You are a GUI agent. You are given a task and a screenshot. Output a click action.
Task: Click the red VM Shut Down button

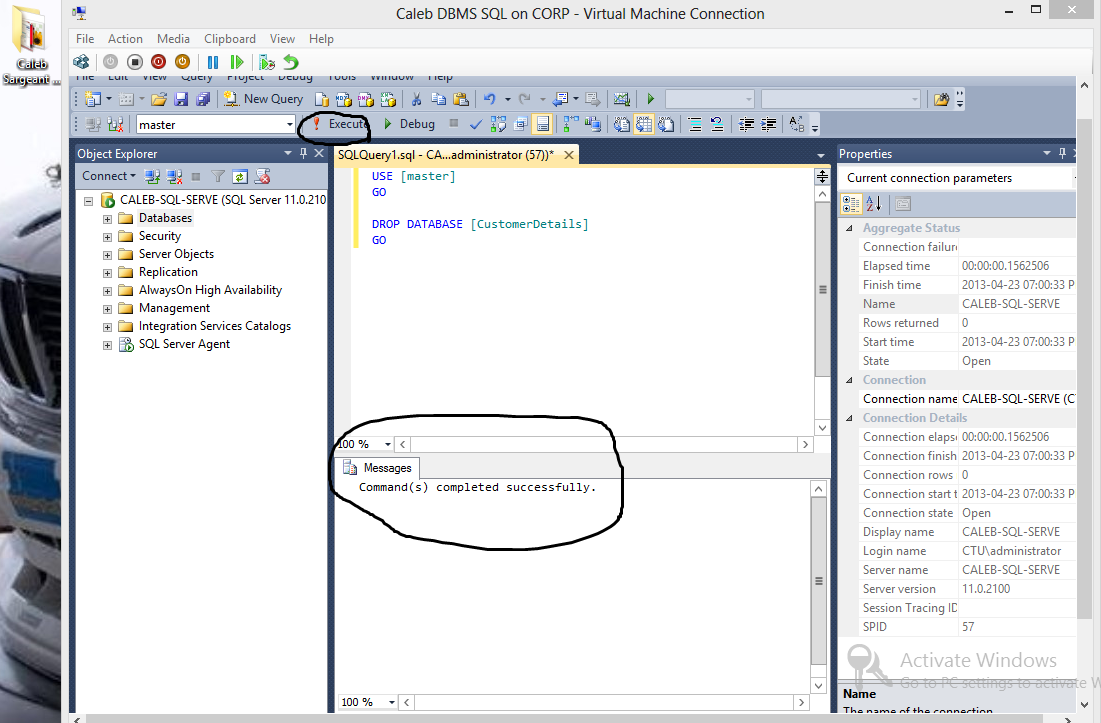[159, 62]
